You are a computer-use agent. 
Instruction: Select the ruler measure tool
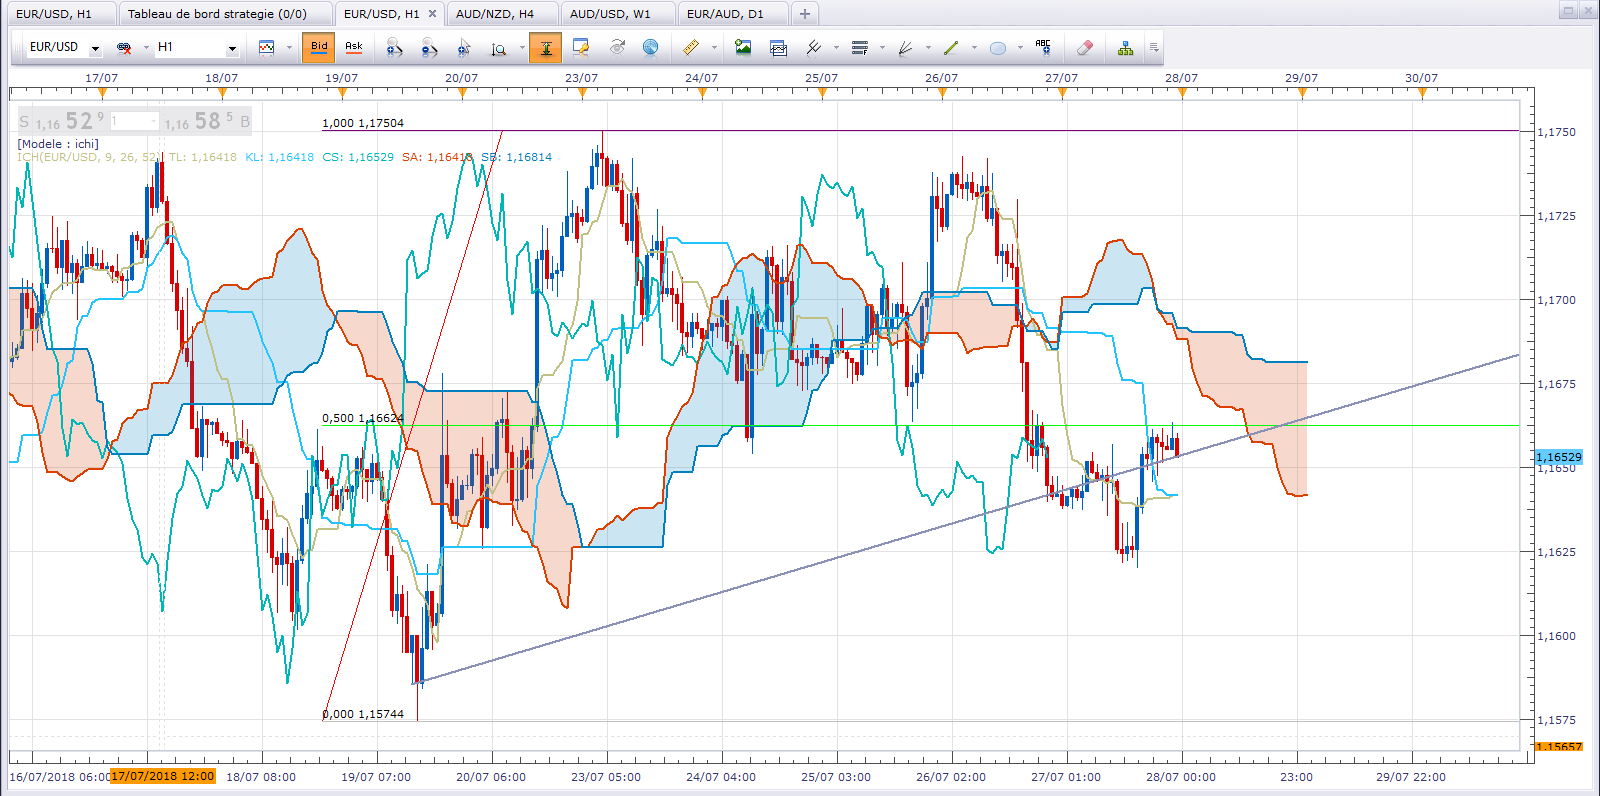click(690, 47)
